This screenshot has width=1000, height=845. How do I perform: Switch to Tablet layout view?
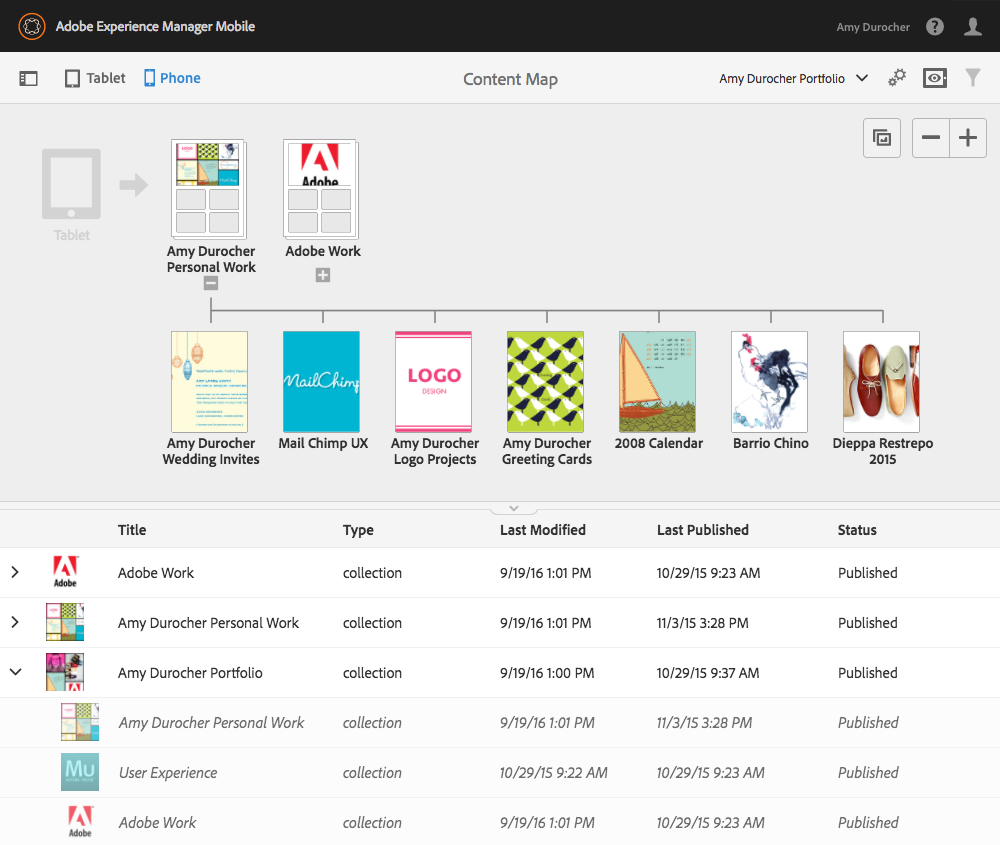[x=95, y=78]
